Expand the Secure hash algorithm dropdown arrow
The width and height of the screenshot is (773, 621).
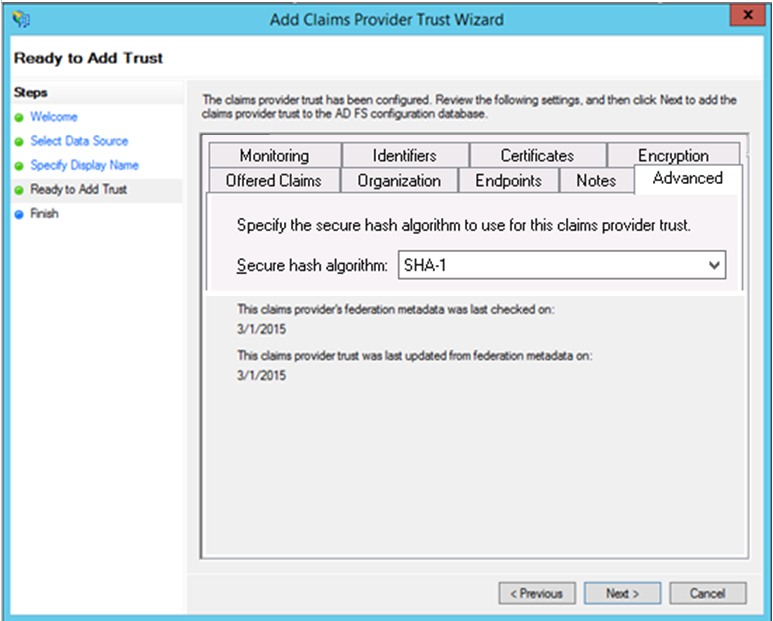point(714,266)
